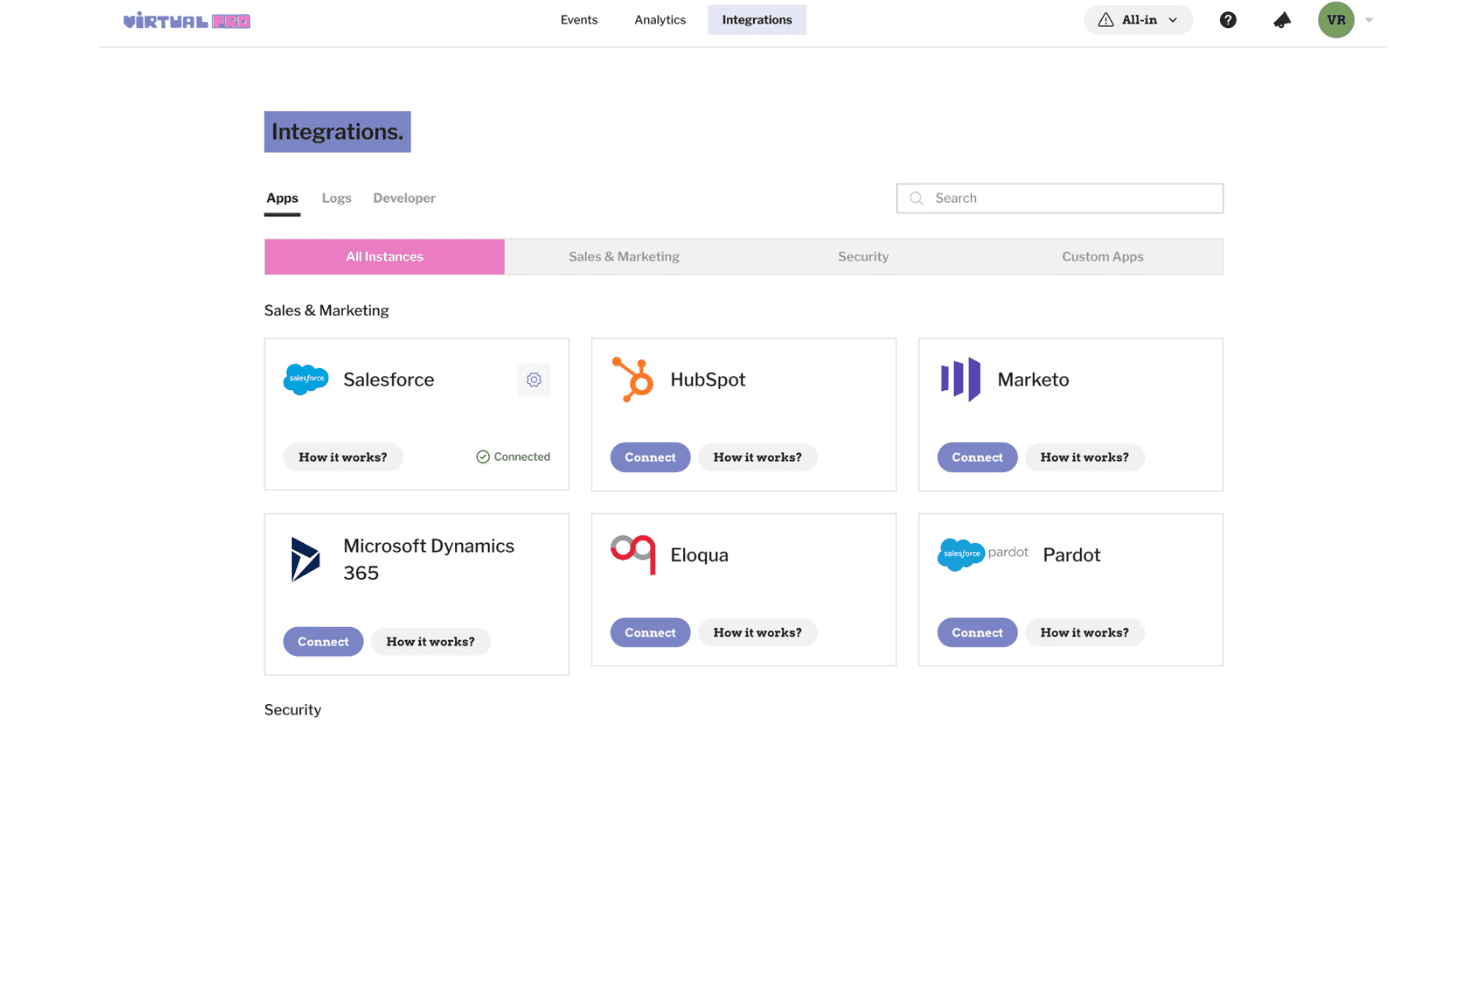Image resolution: width=1480 pixels, height=987 pixels.
Task: Go to Virtual Pro home logo
Action: [187, 20]
